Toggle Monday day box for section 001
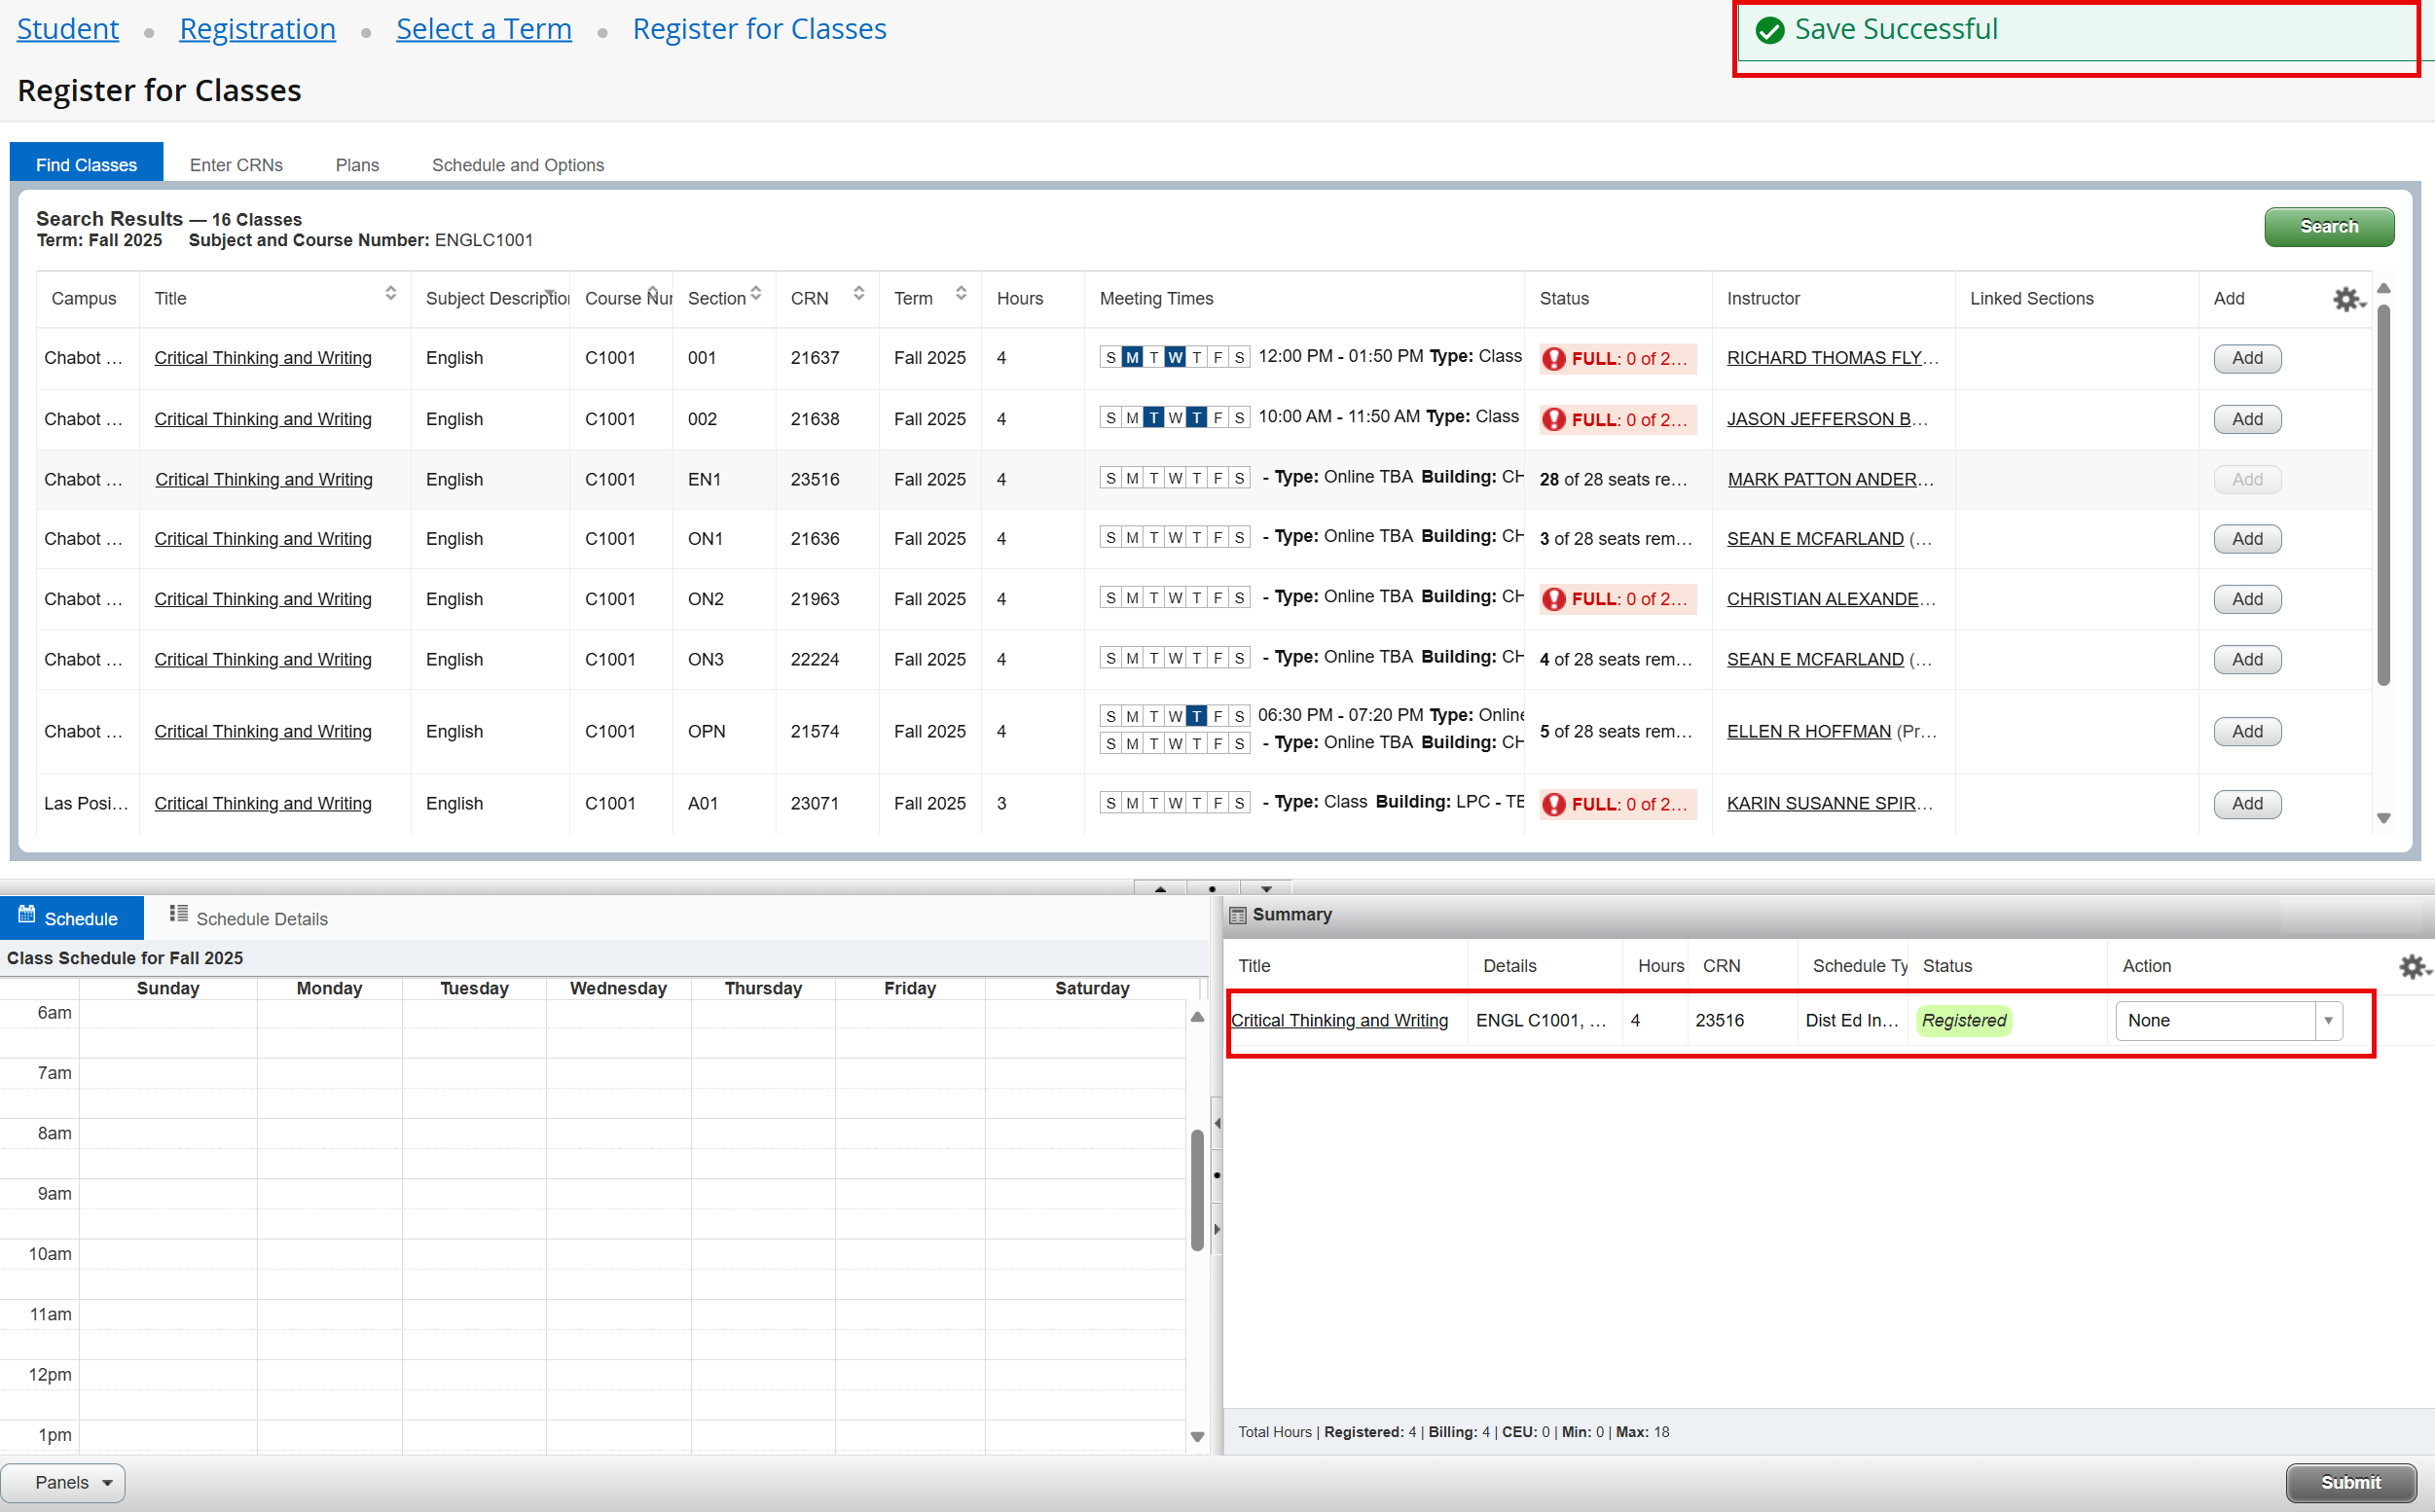Image resolution: width=2435 pixels, height=1512 pixels. point(1132,358)
